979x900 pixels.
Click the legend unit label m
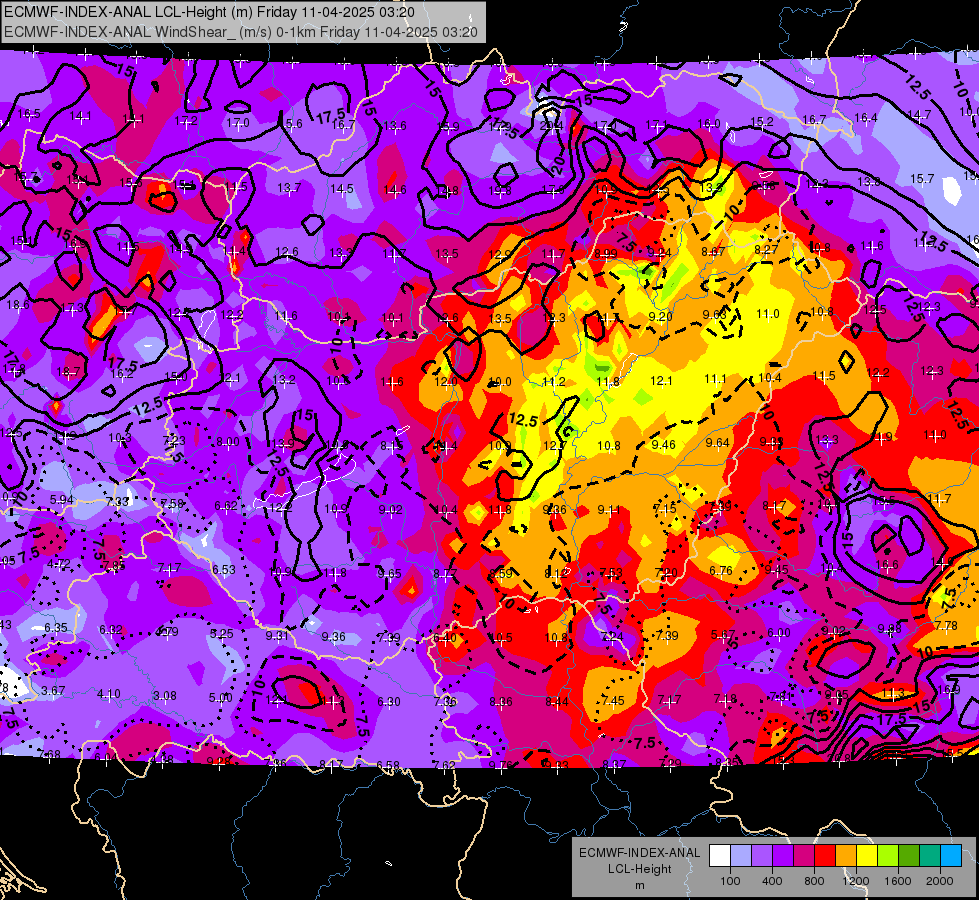(x=639, y=885)
